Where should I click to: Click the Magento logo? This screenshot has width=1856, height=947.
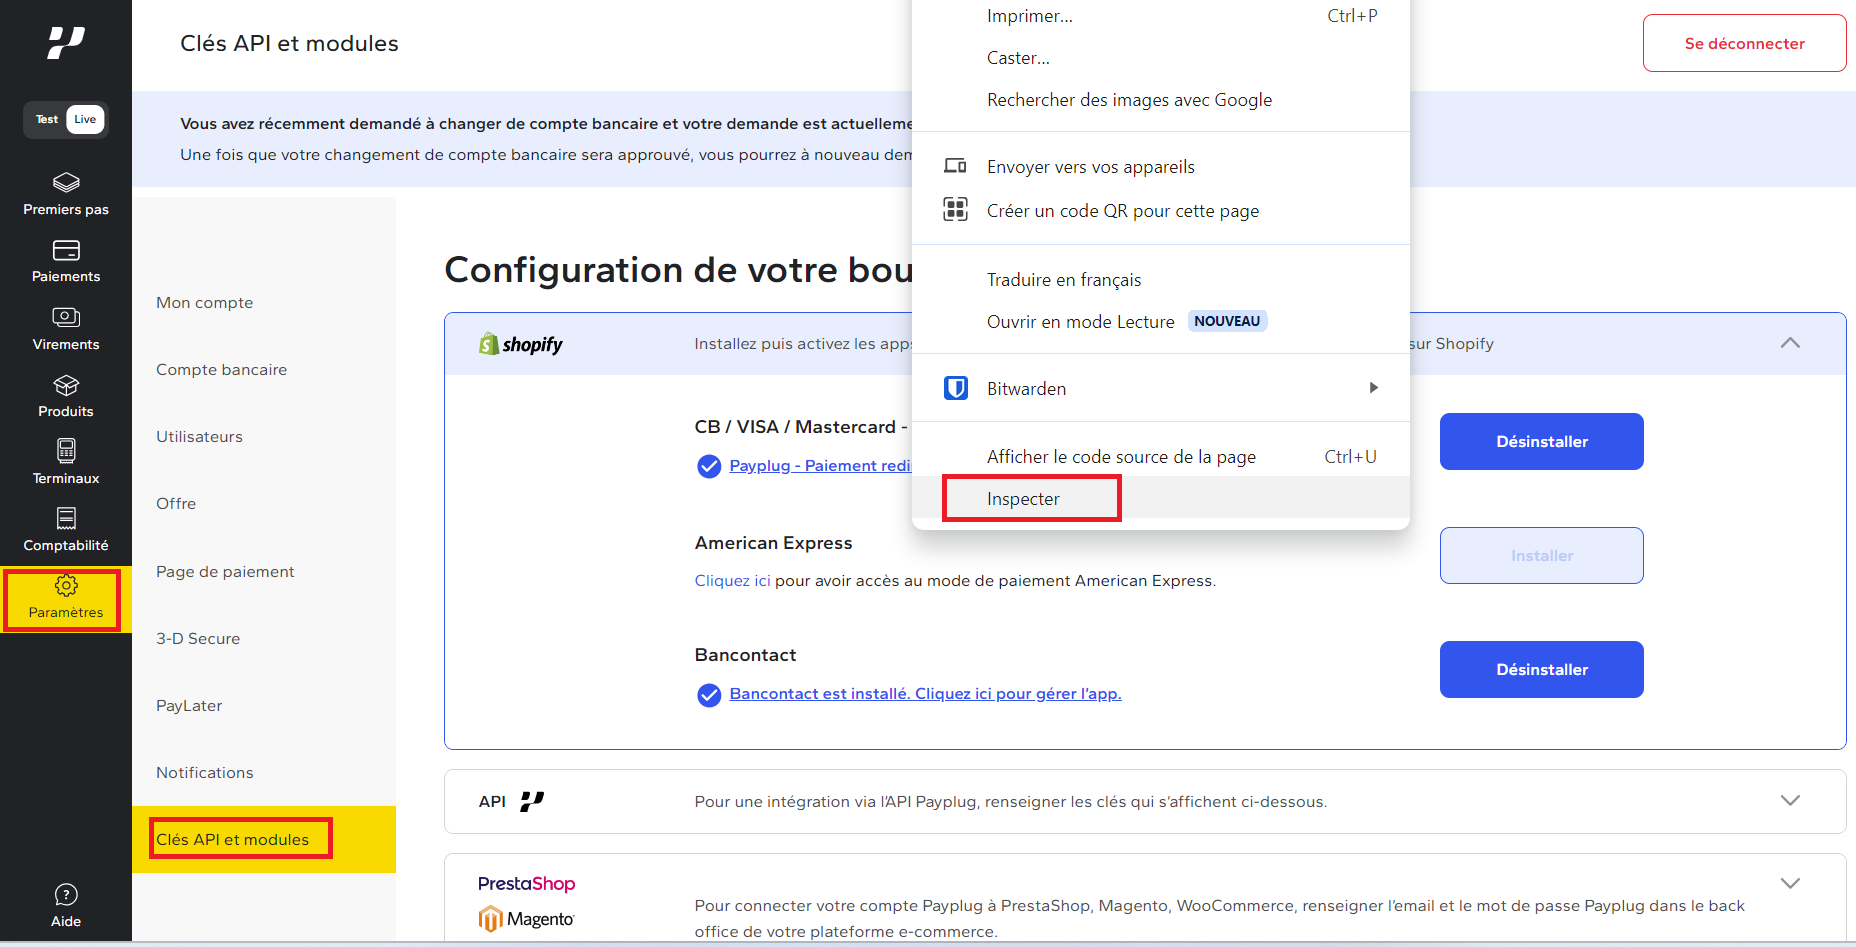click(x=526, y=918)
